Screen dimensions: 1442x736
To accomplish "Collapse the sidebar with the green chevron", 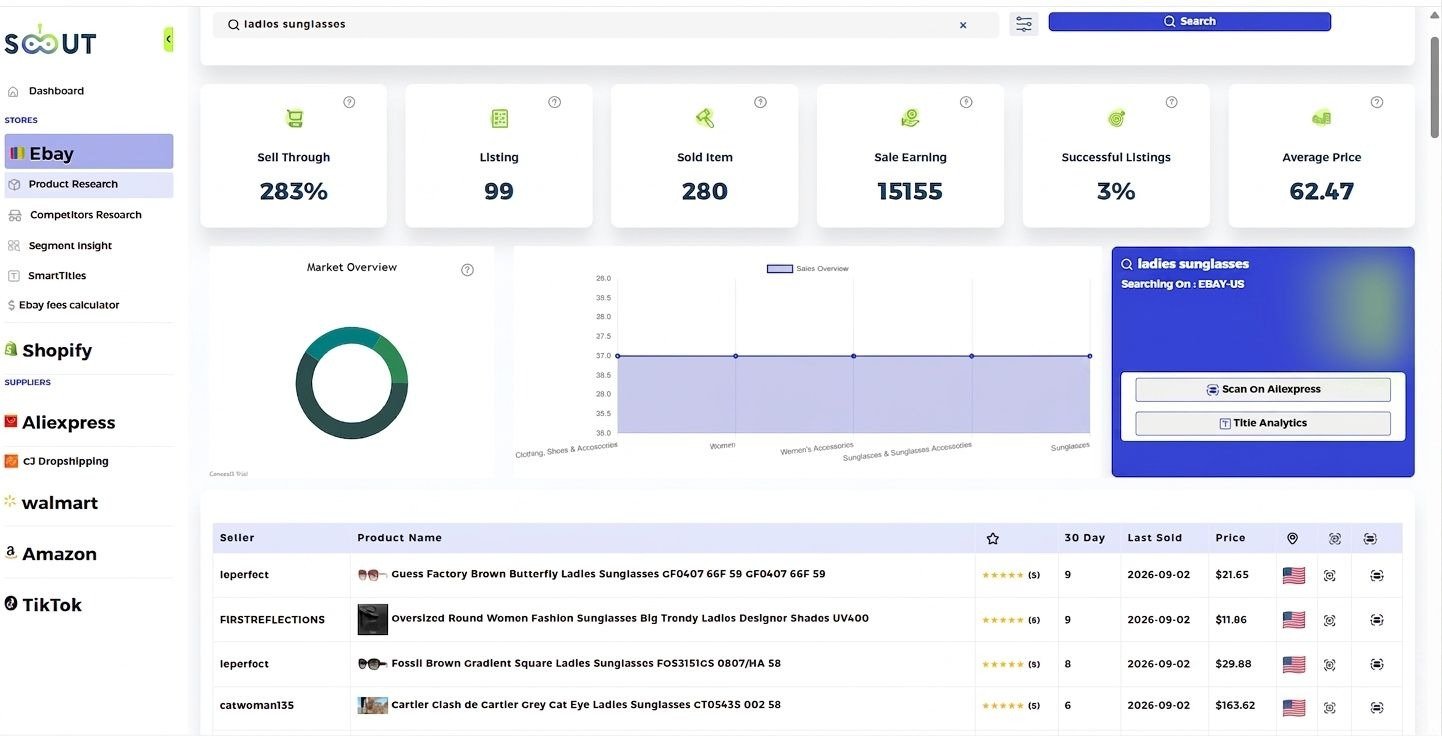I will [x=168, y=39].
